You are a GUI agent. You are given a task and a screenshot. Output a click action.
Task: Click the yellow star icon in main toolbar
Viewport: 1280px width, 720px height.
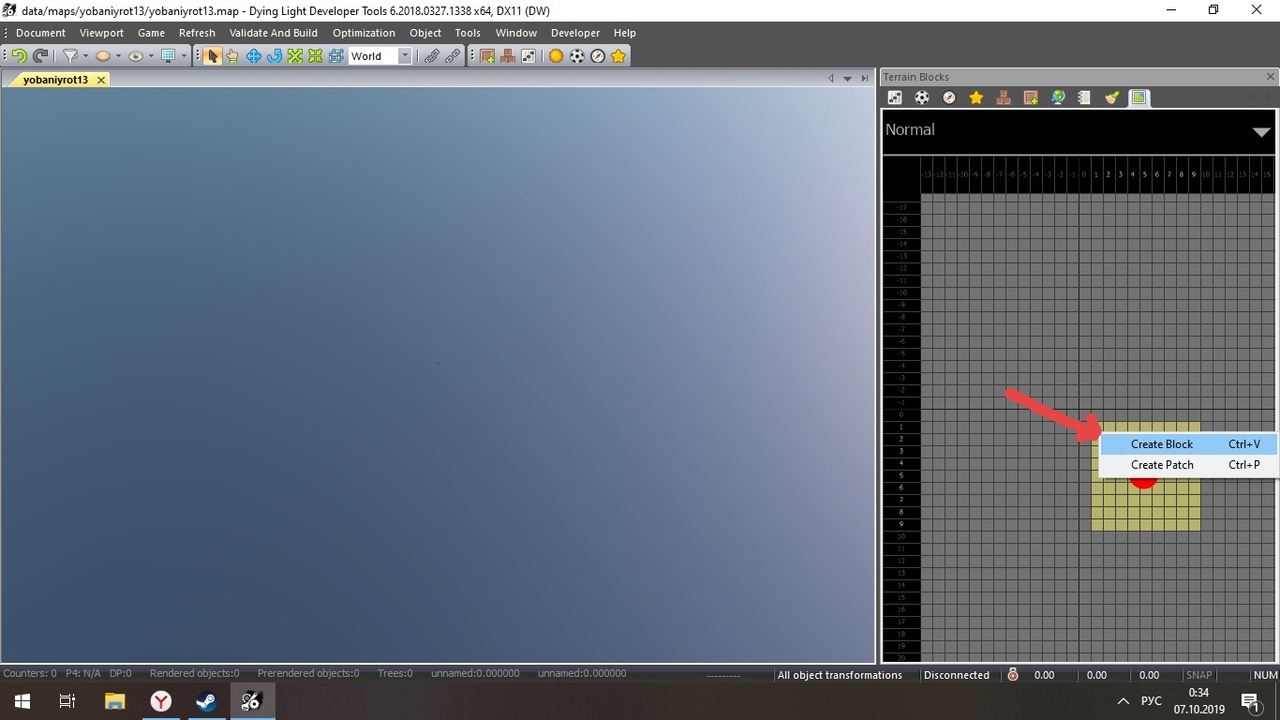[619, 57]
